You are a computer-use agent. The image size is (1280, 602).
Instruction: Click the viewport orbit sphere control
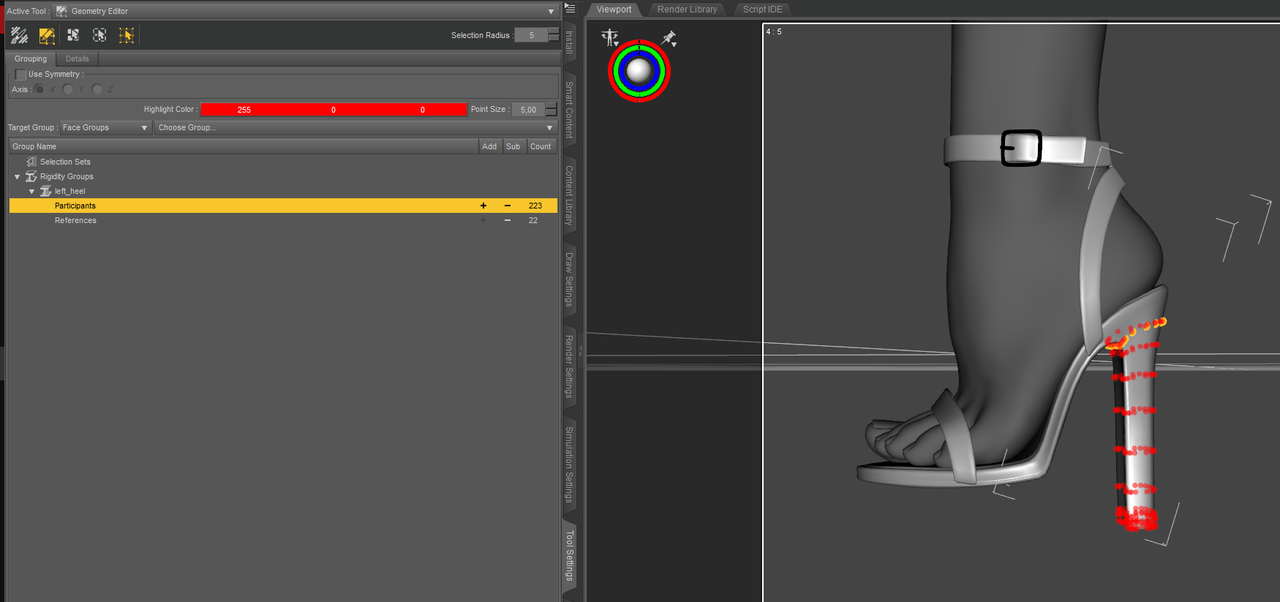(640, 70)
